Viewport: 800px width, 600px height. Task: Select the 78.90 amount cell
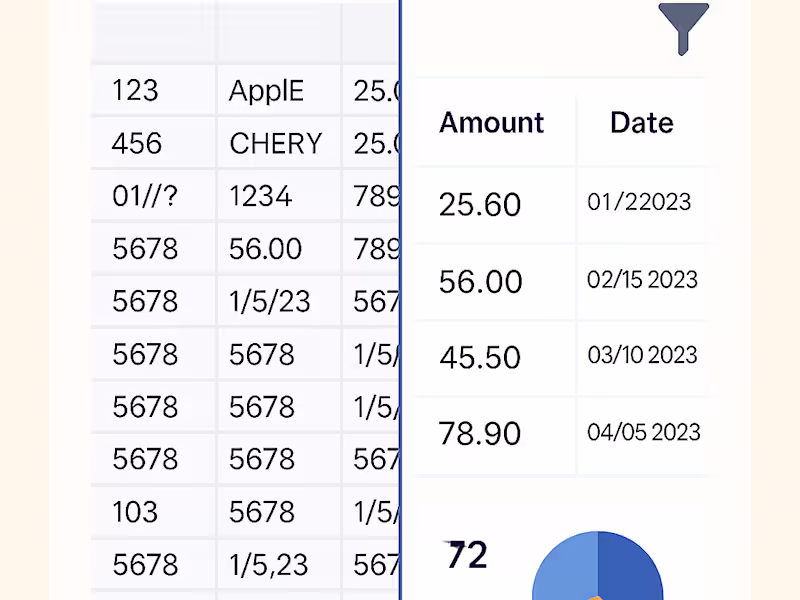coord(480,433)
